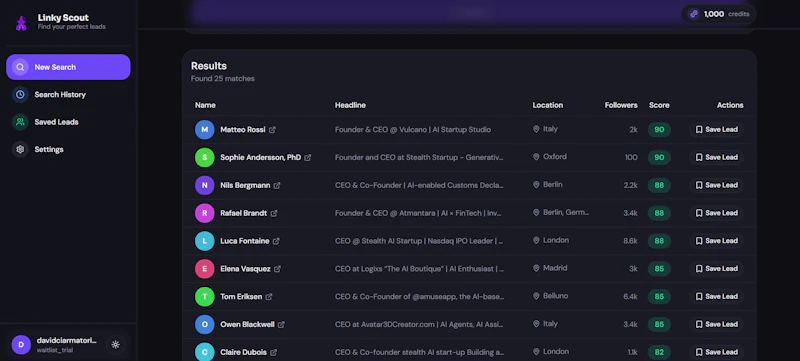Save Lead for Rafael Brandt

click(x=716, y=213)
